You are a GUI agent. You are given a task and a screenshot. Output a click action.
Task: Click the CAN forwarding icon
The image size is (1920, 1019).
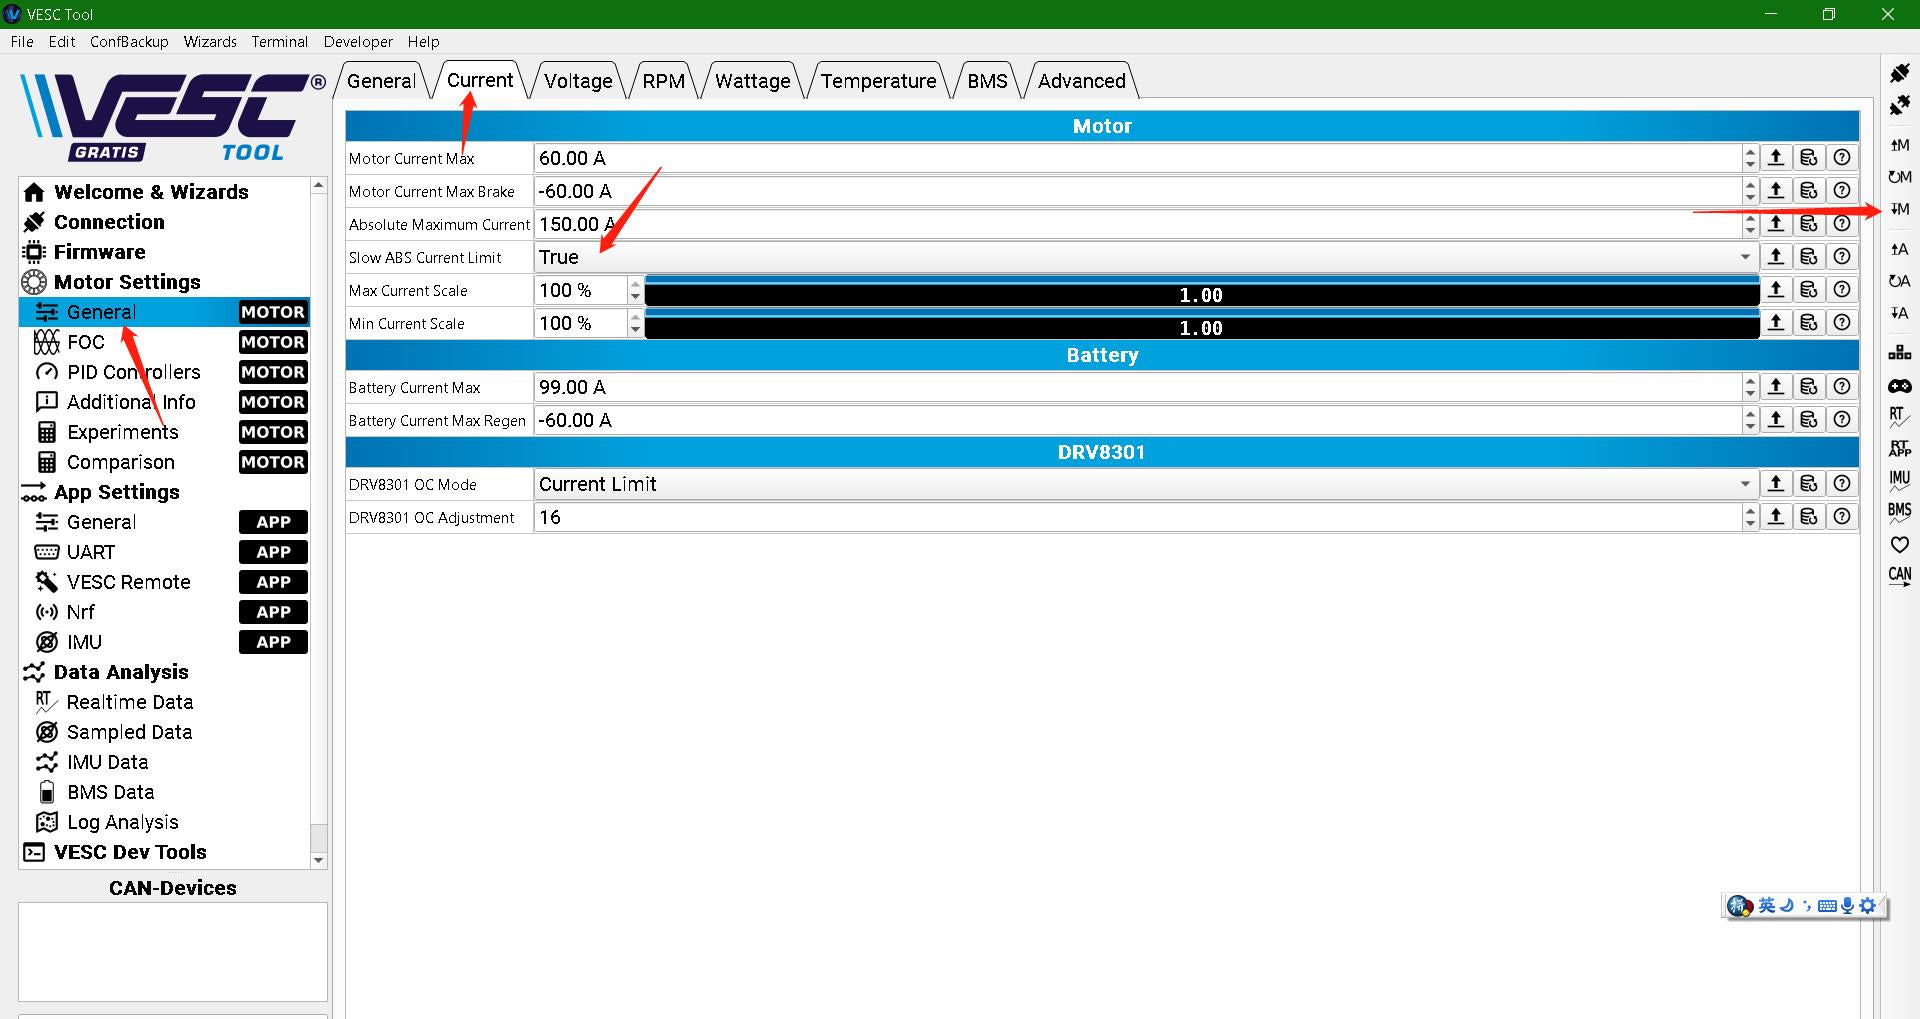point(1899,576)
